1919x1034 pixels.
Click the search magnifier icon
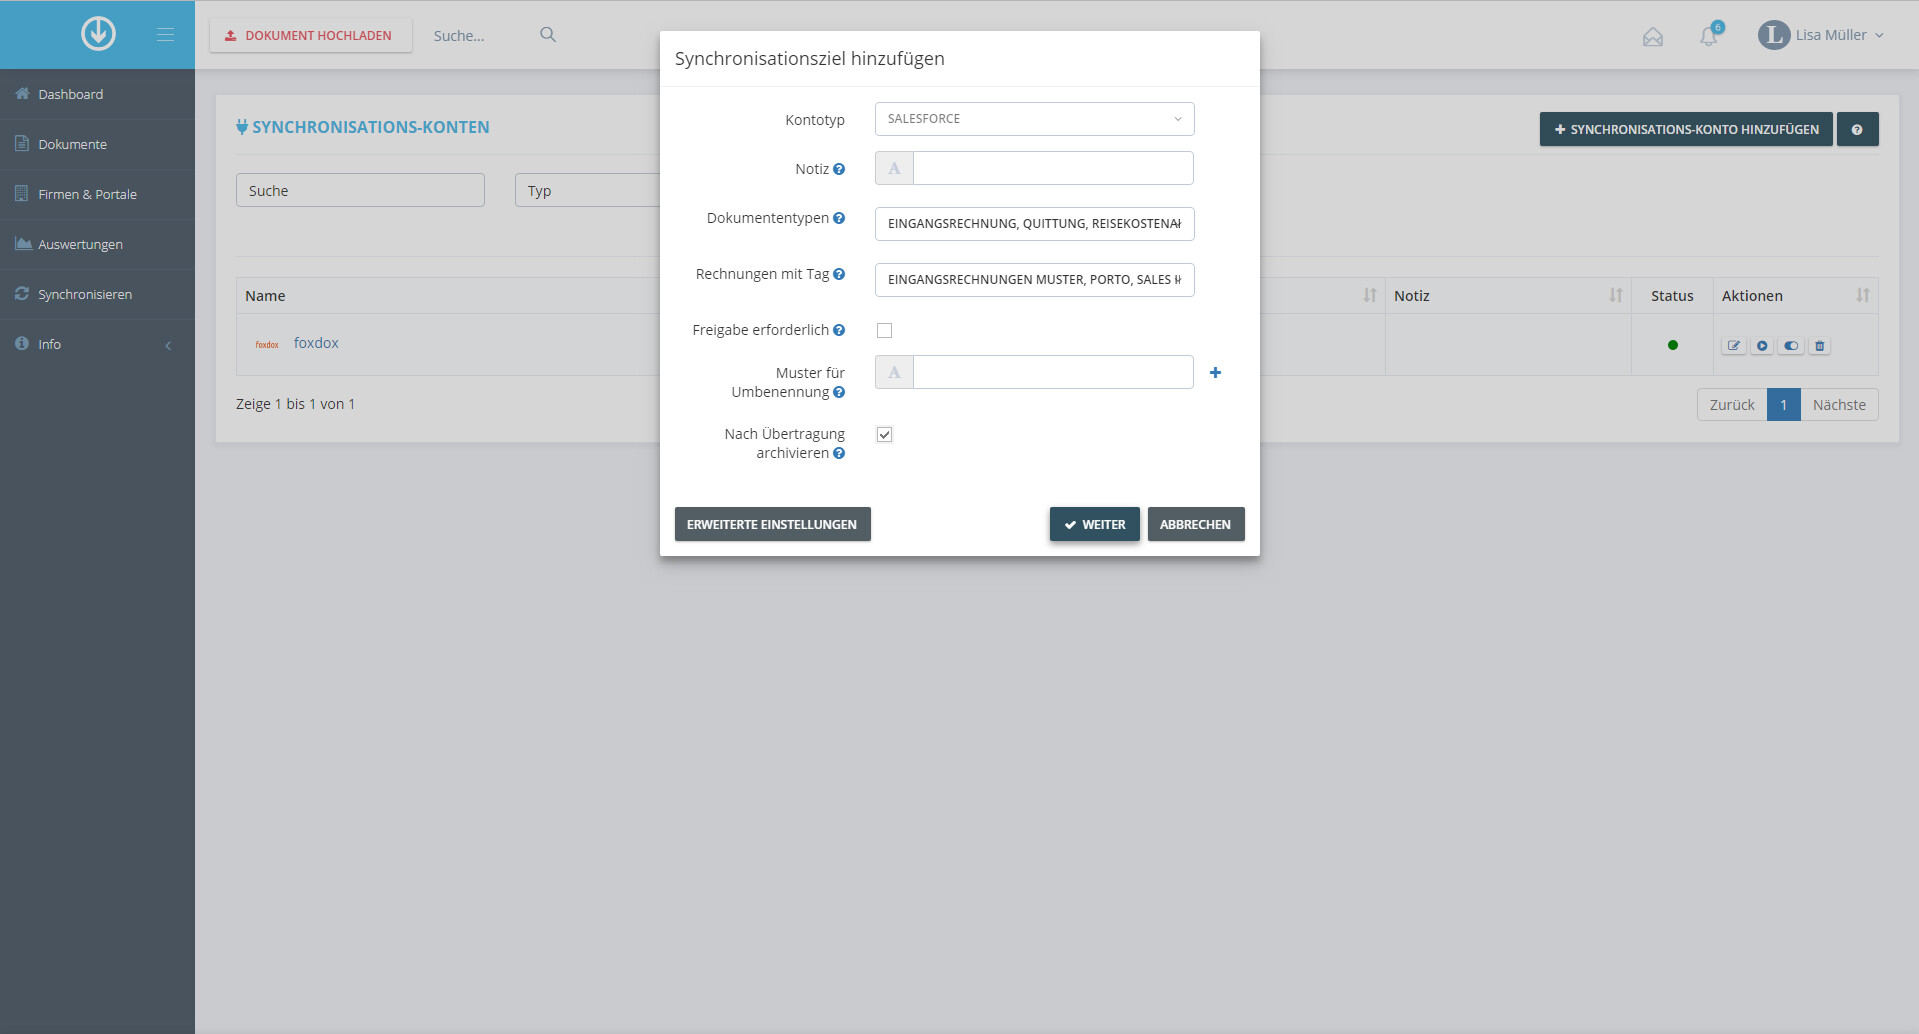(x=548, y=35)
